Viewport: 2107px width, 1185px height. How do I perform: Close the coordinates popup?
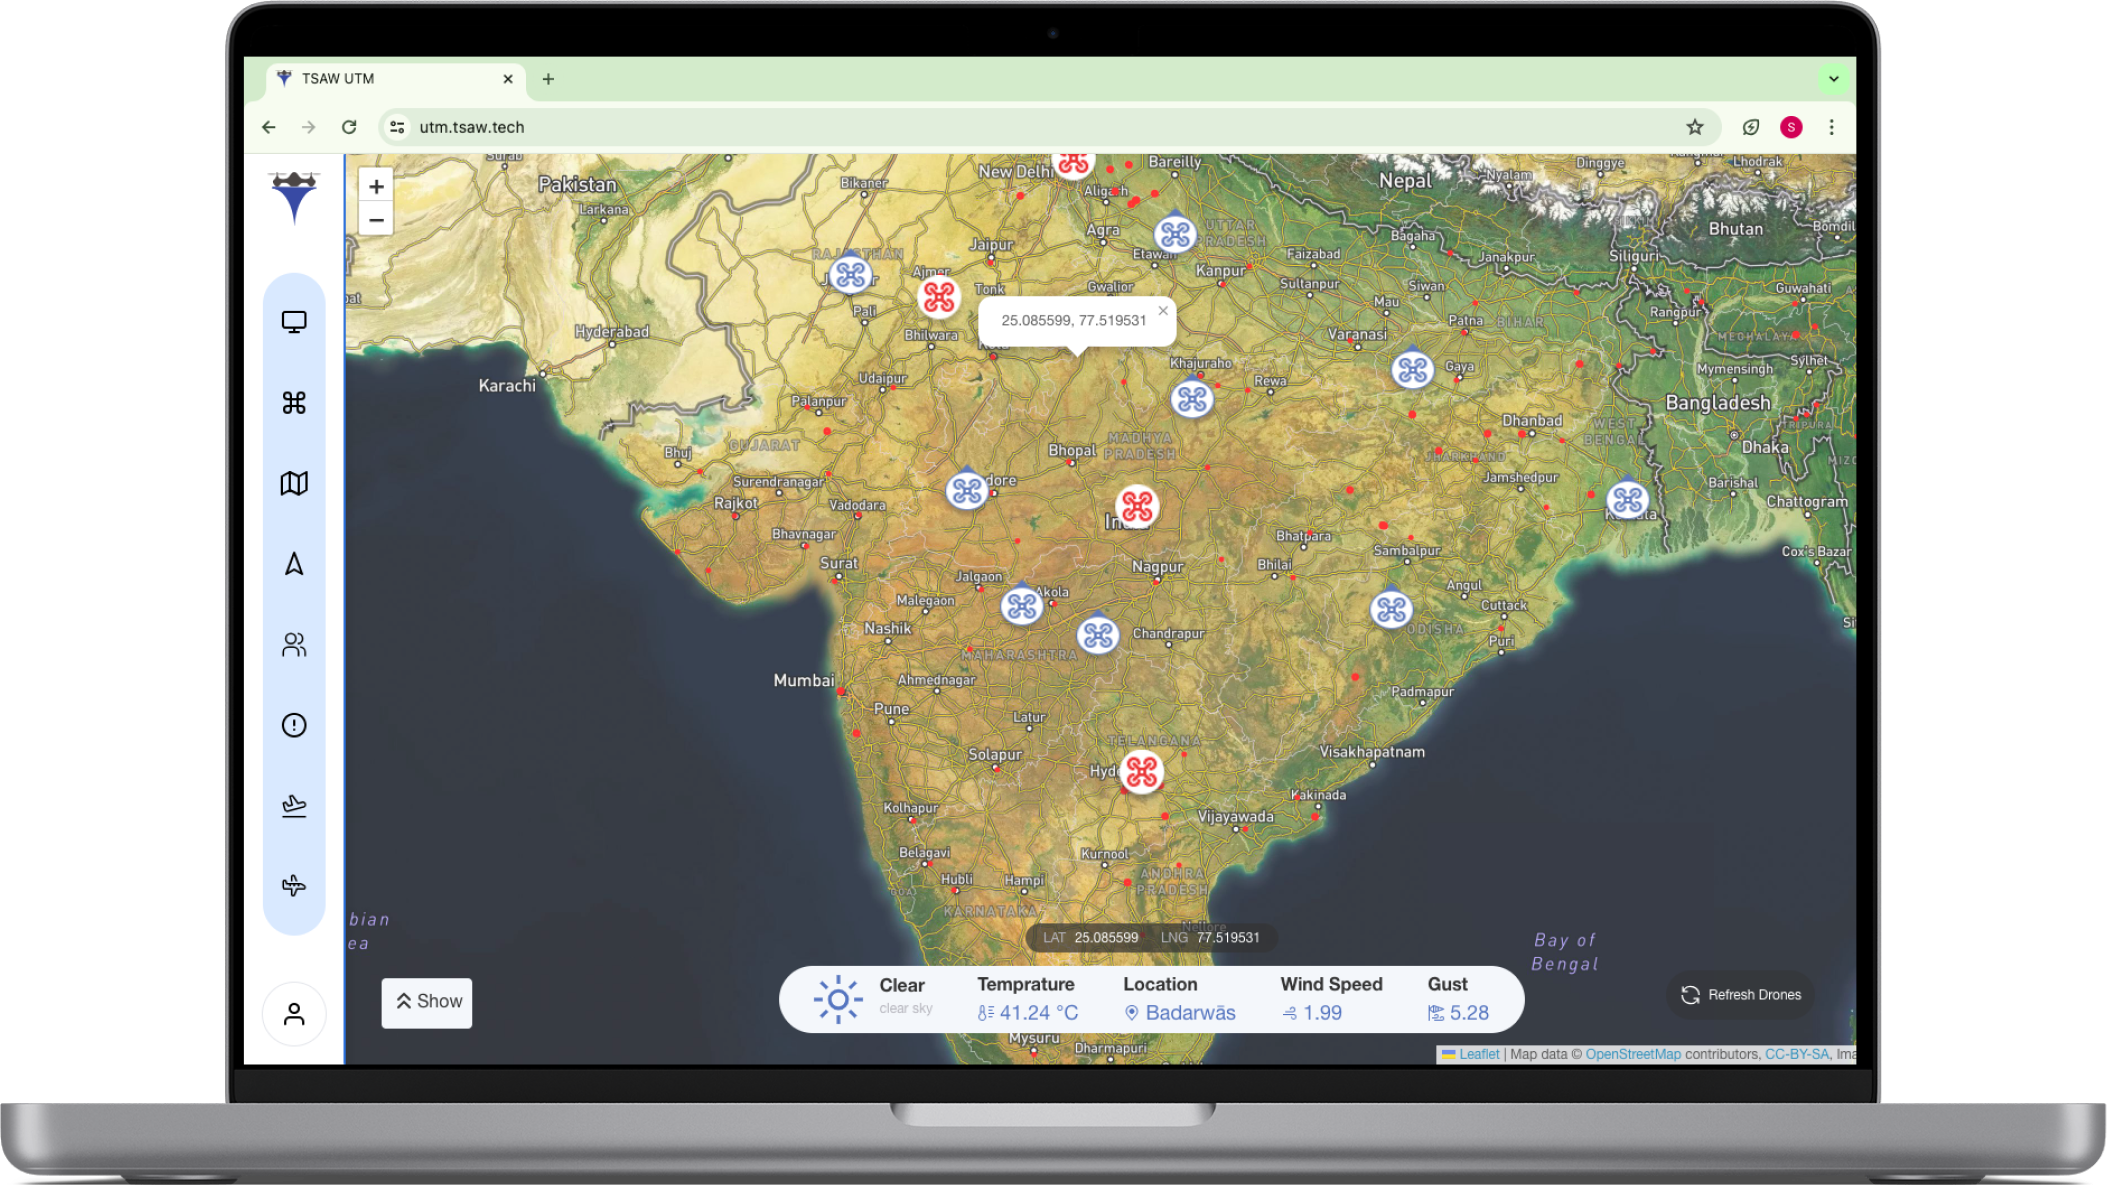point(1163,311)
